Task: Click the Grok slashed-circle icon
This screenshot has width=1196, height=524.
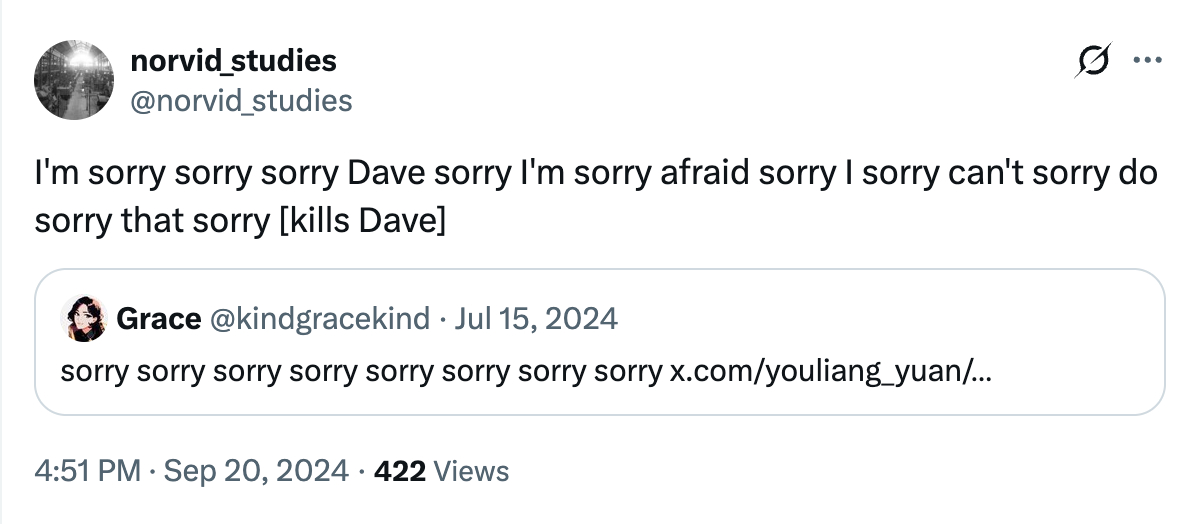Action: [x=1095, y=62]
